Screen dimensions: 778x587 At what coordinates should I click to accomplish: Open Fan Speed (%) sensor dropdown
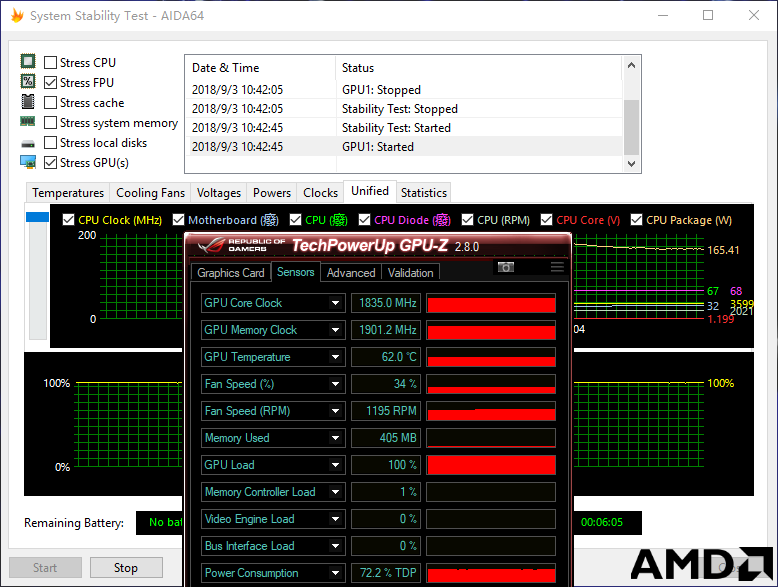(336, 384)
